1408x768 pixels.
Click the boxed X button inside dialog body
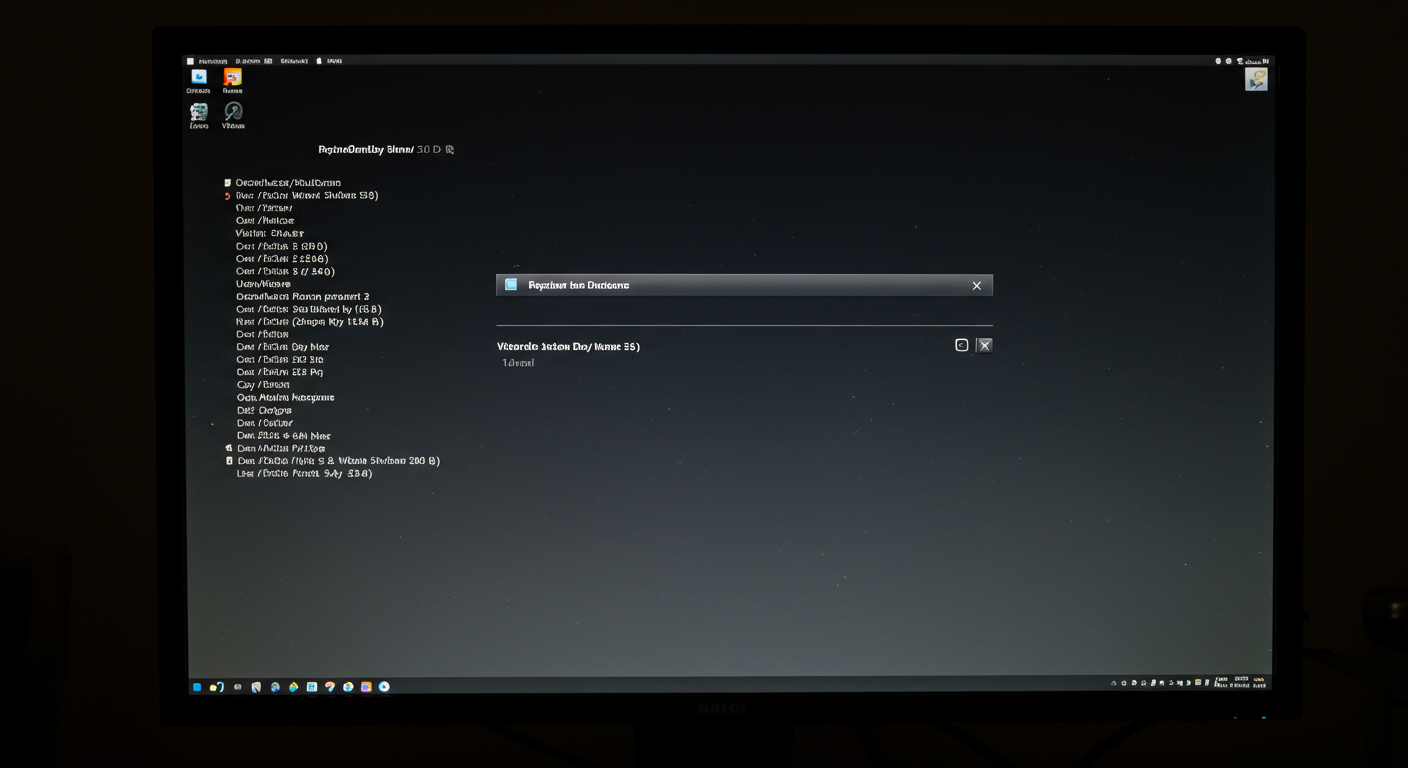coord(985,345)
